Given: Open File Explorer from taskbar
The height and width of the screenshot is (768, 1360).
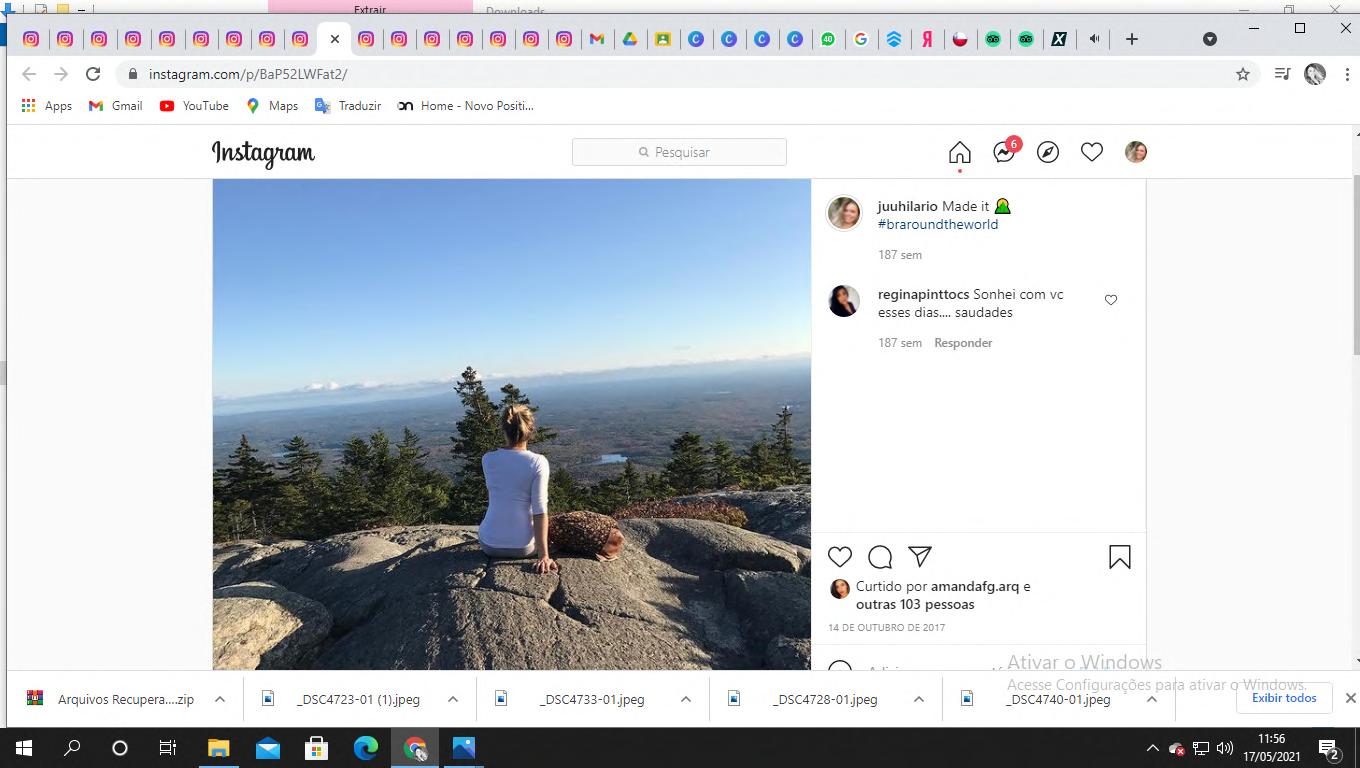Looking at the screenshot, I should pyautogui.click(x=218, y=748).
